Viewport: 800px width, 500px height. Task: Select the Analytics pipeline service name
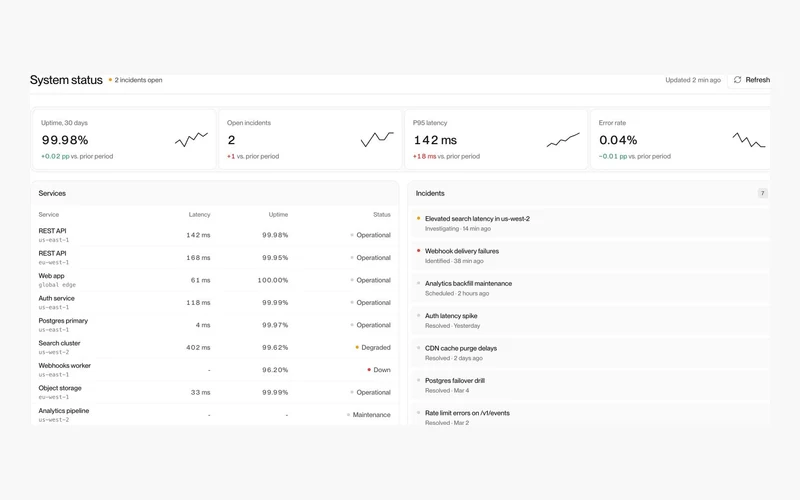64,411
